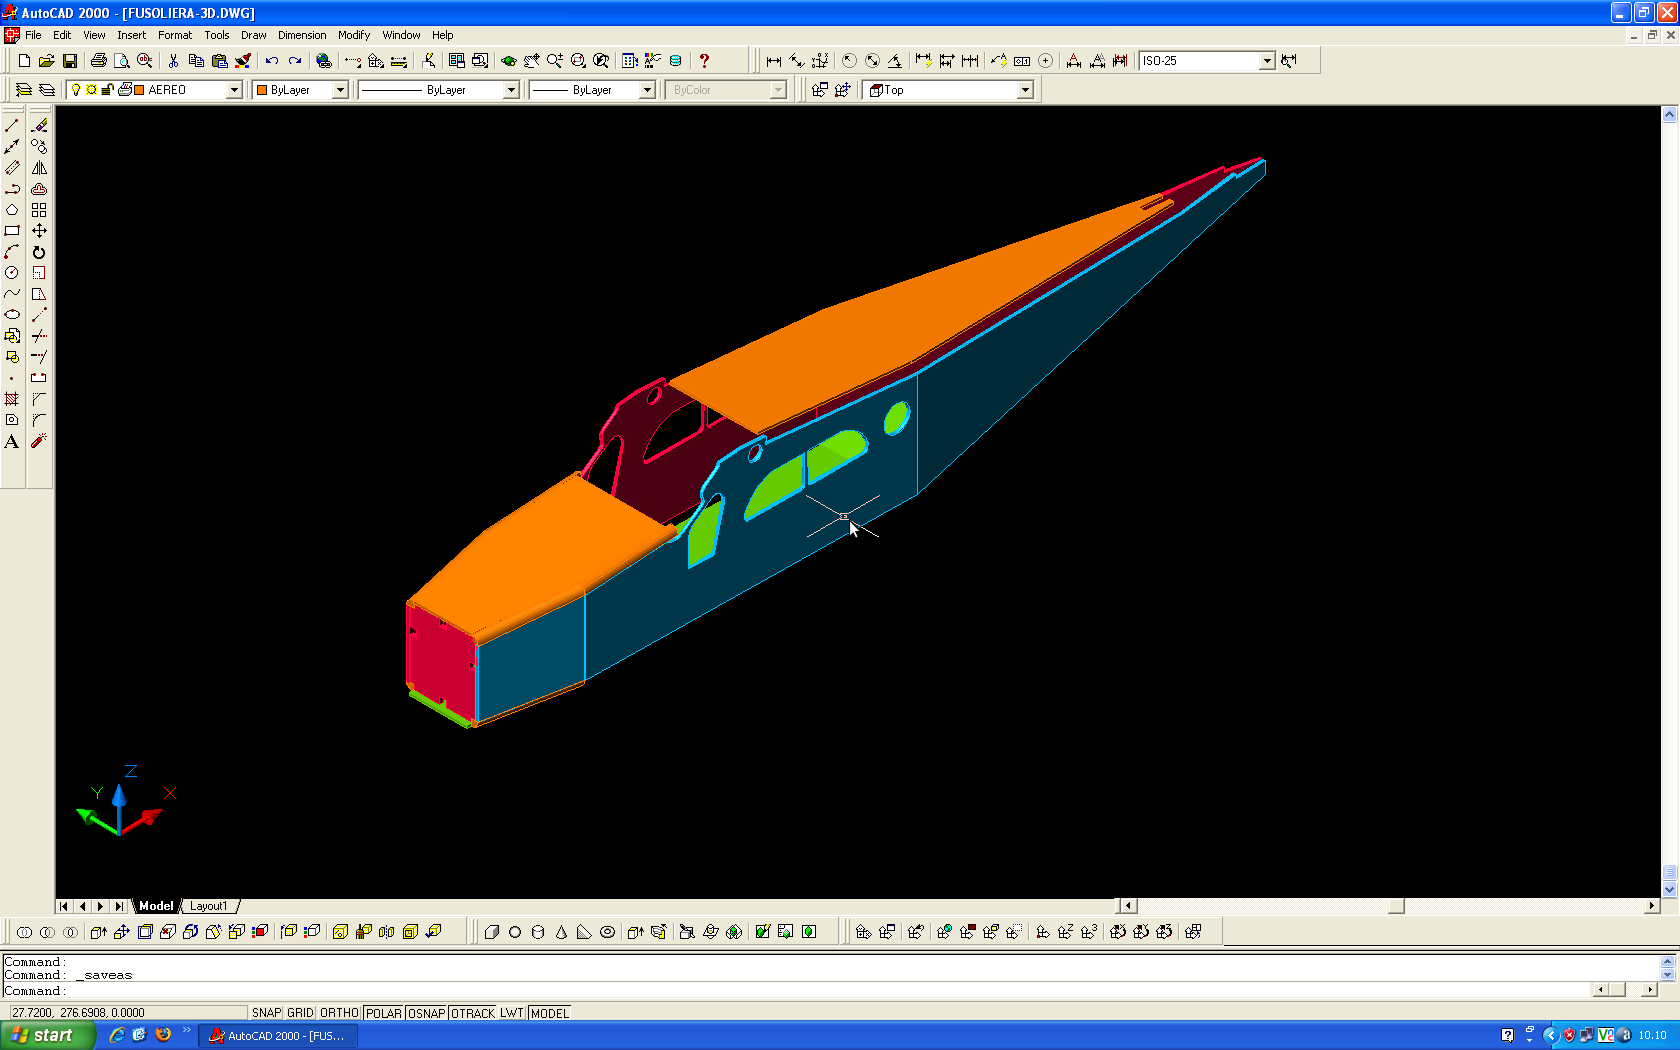Choose the Rotate modify tool
The width and height of the screenshot is (1680, 1050).
[39, 252]
